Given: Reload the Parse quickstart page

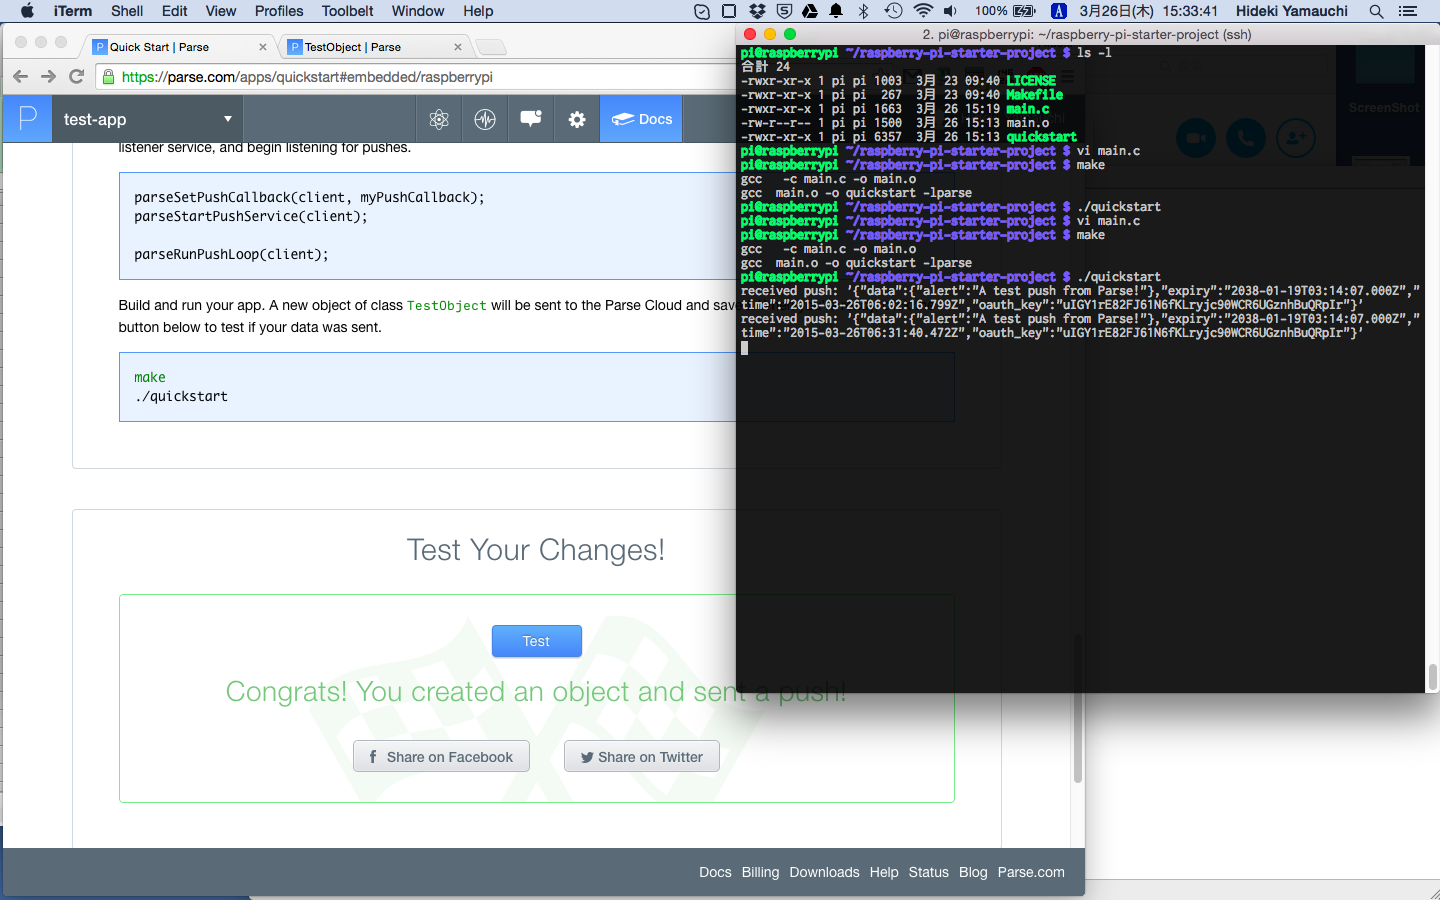Looking at the screenshot, I should point(76,77).
